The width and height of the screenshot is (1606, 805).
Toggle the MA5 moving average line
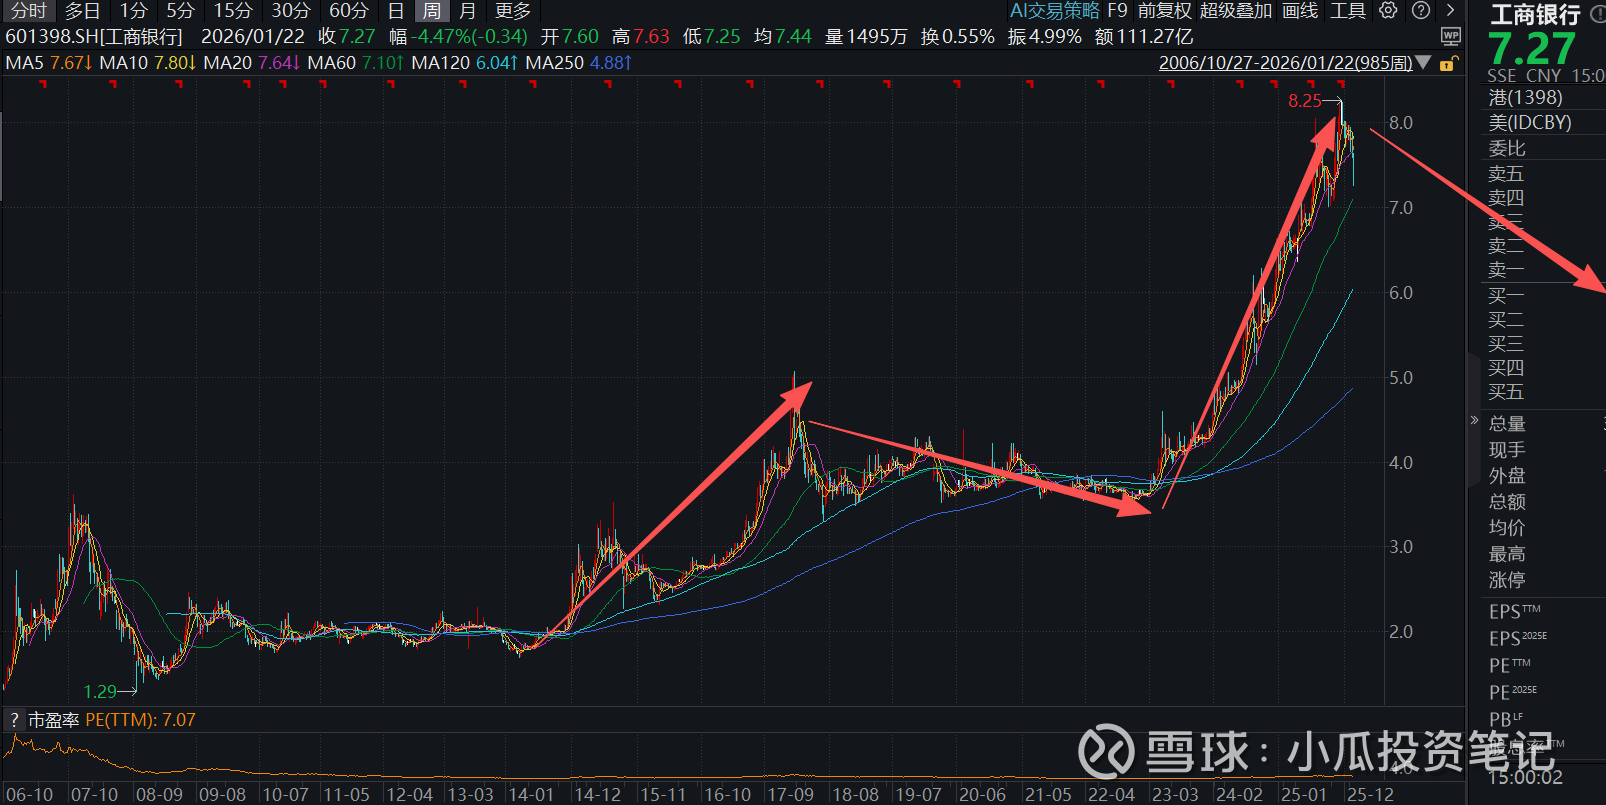click(x=49, y=63)
